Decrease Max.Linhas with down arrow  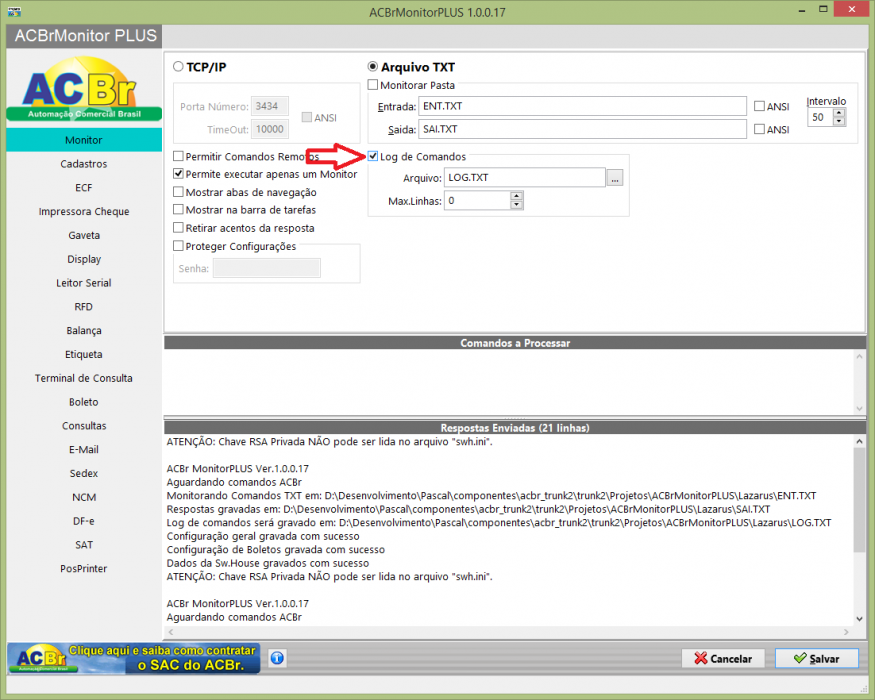(517, 205)
